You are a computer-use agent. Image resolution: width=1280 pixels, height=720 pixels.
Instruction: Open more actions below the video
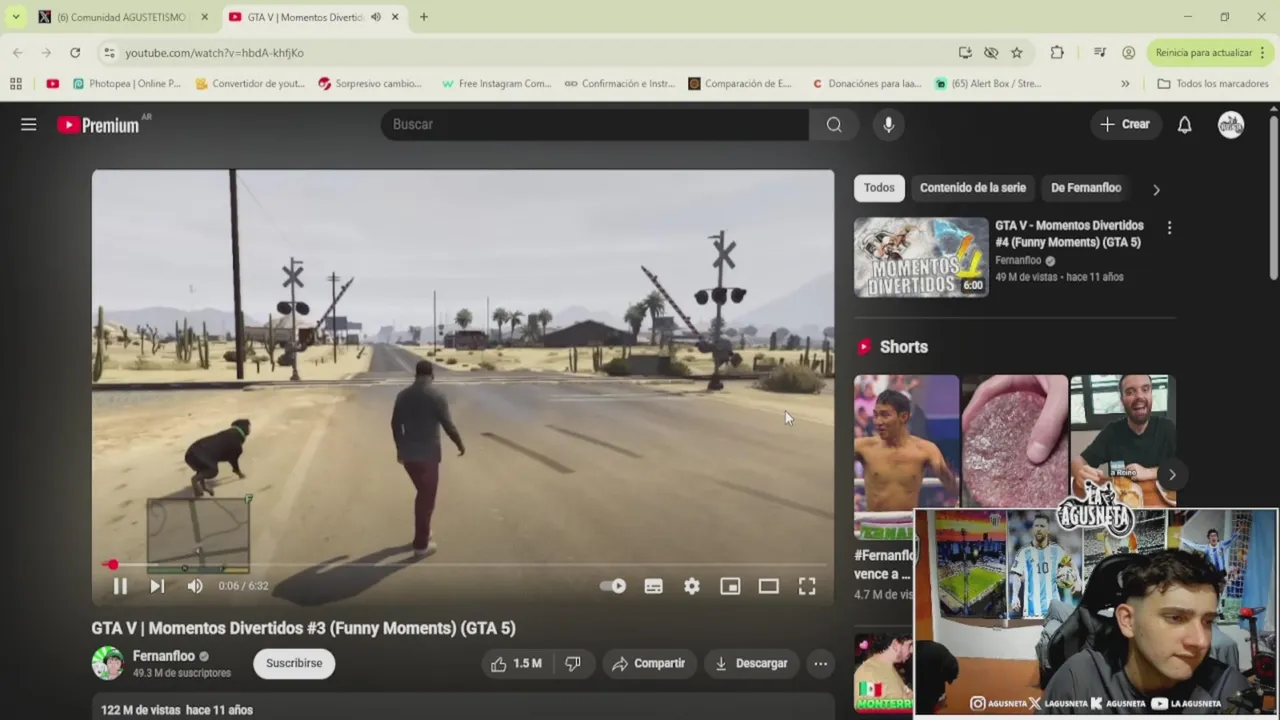[x=820, y=663]
